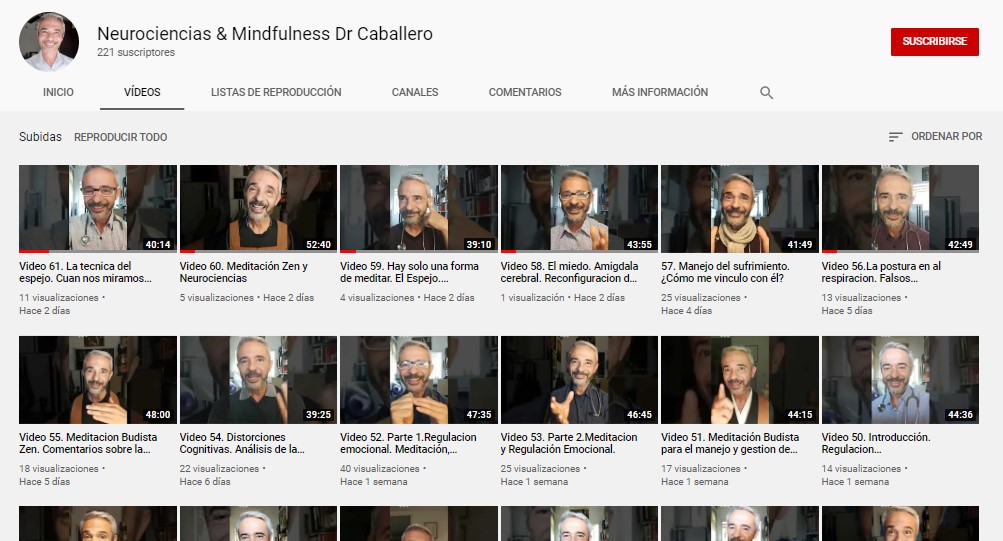
Task: Open the Dr Caballero channel avatar
Action: (x=49, y=42)
